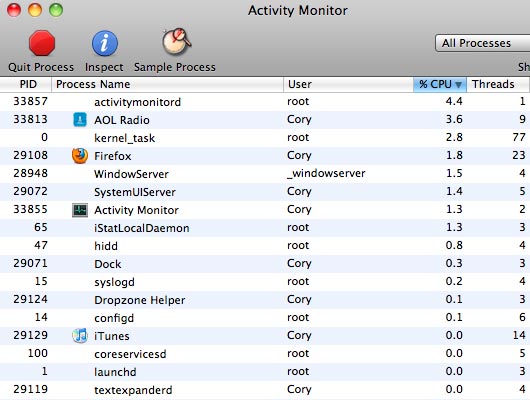Click the iTunes app icon in list

(80, 336)
